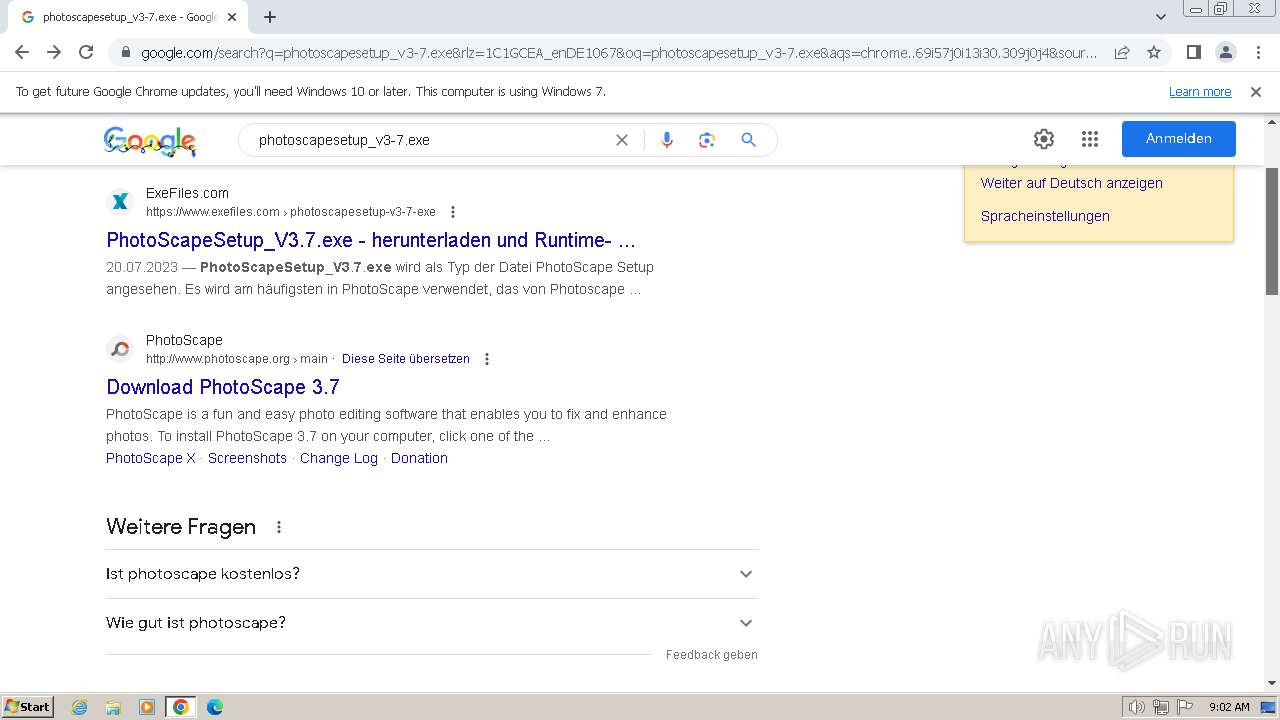The image size is (1280, 720).
Task: Open the Chrome side panel
Action: (1193, 52)
